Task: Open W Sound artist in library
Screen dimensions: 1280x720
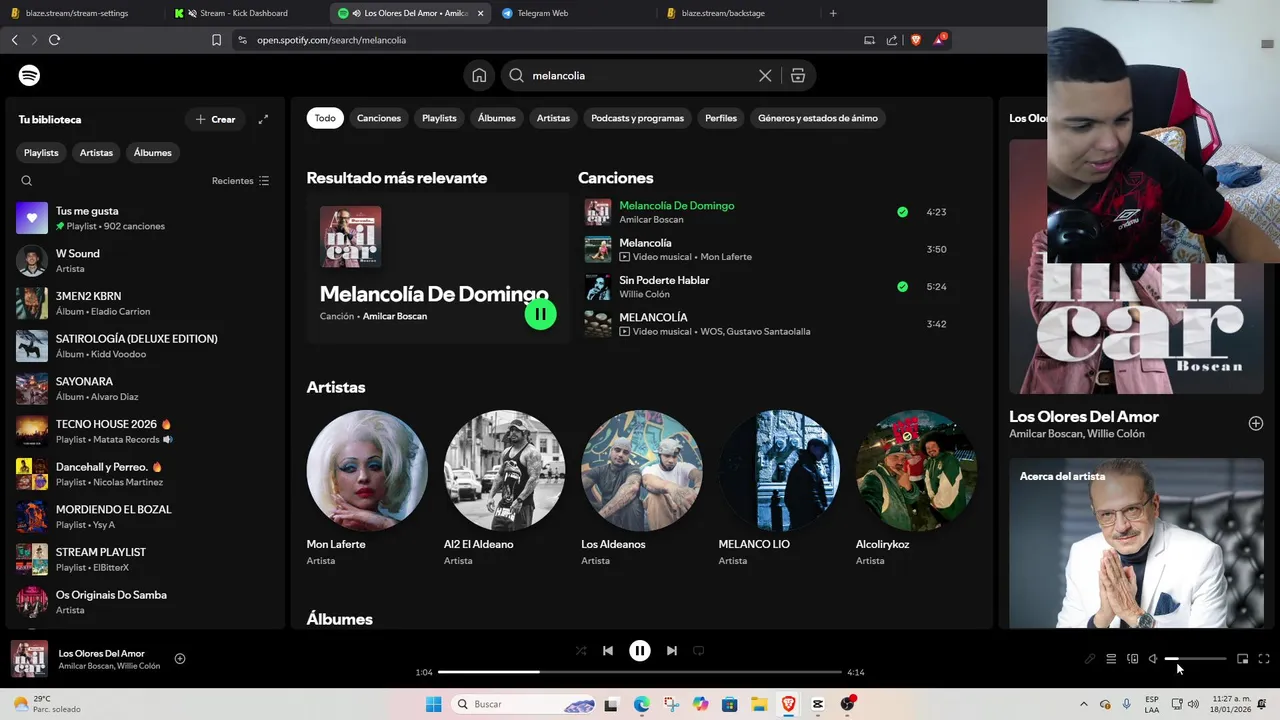Action: [x=145, y=261]
